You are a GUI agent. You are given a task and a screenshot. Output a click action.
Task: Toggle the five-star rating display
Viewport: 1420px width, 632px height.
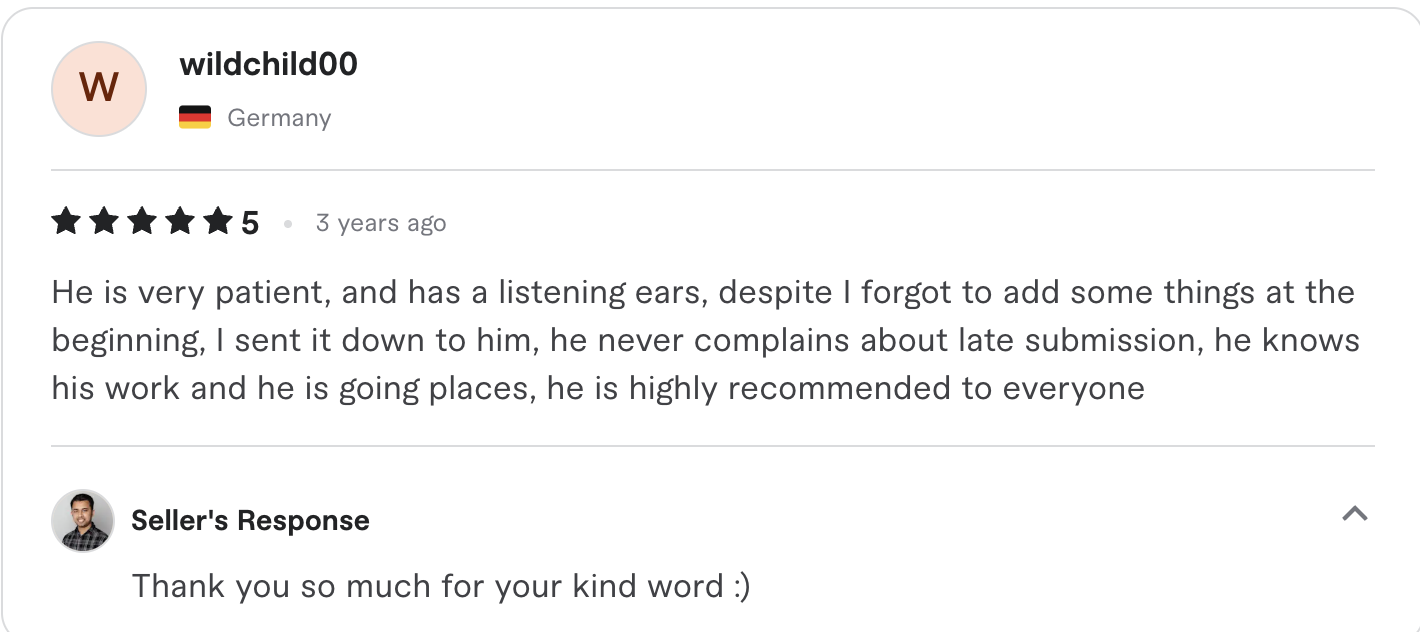143,221
